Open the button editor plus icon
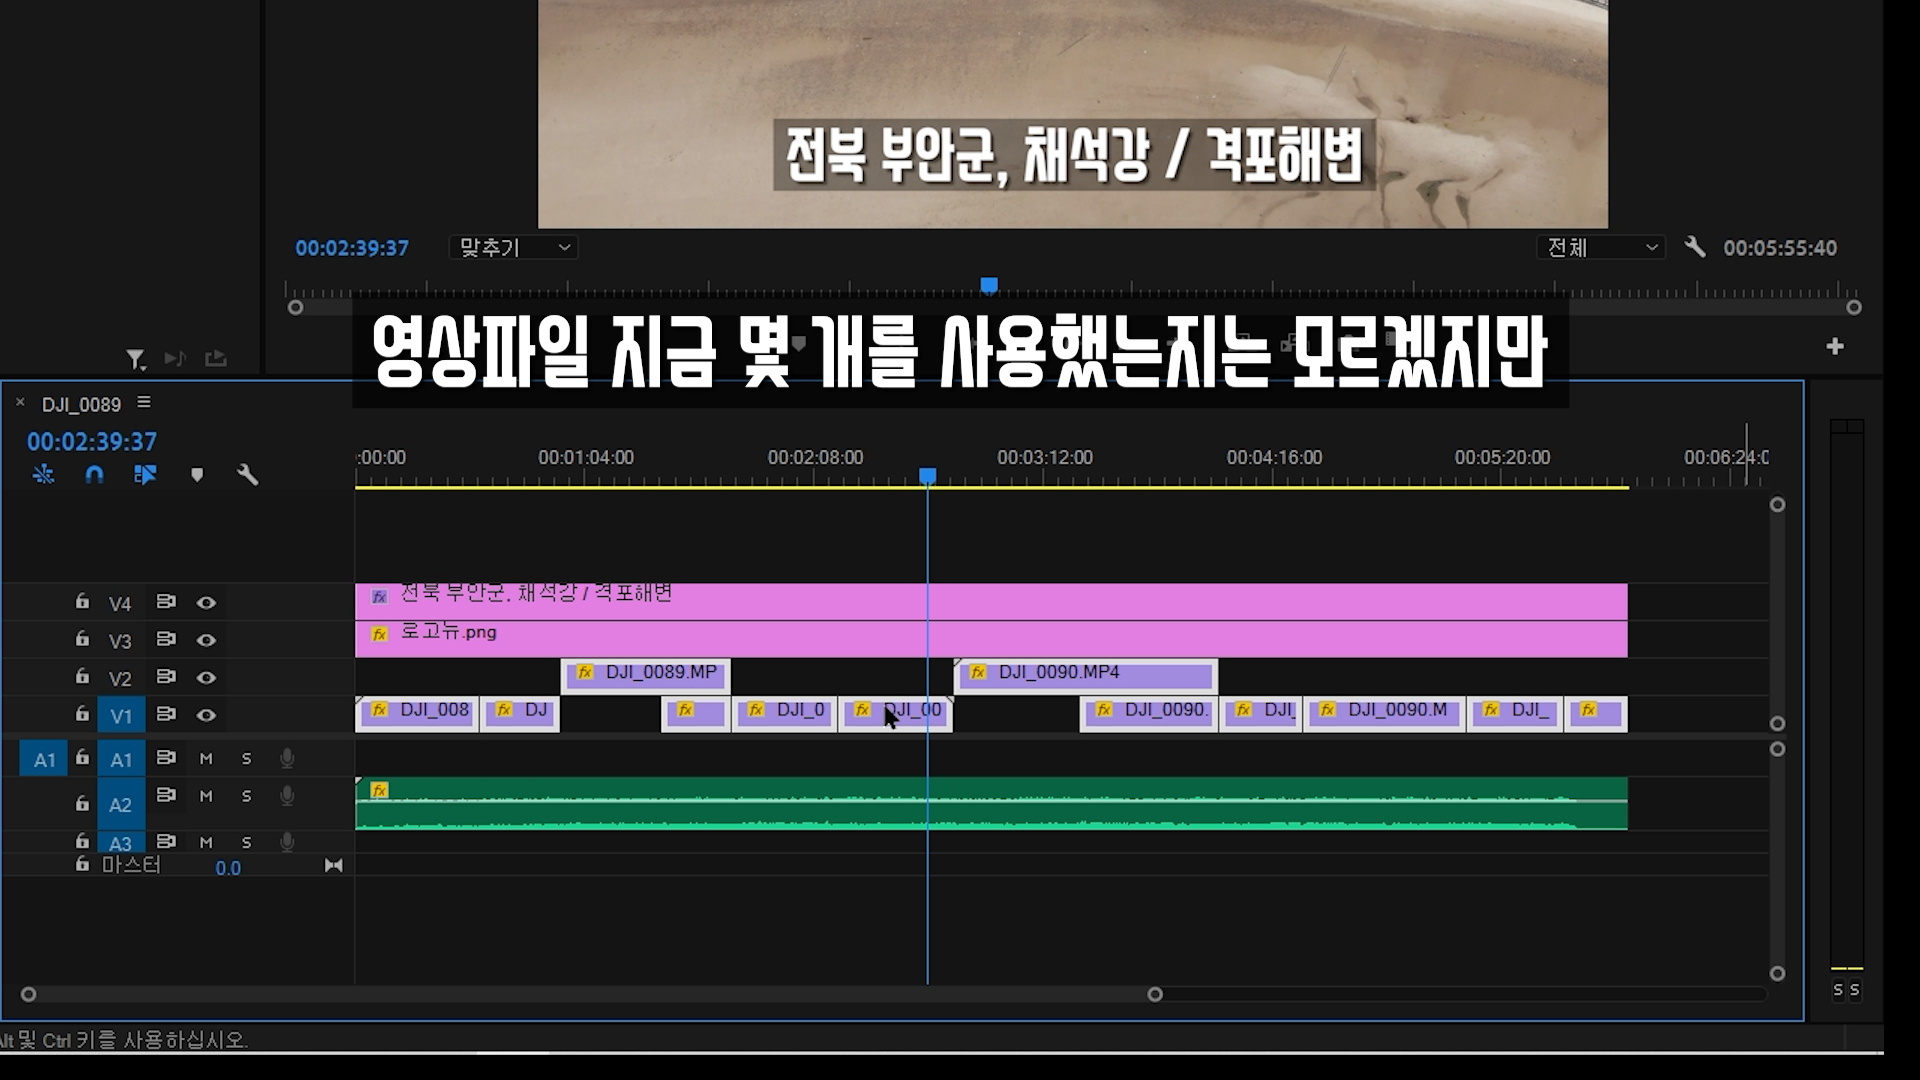Viewport: 1920px width, 1080px height. coord(1834,346)
